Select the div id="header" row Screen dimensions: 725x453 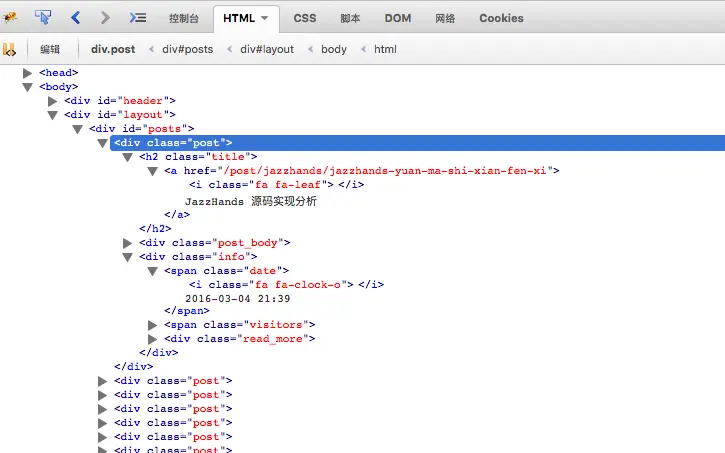click(x=120, y=100)
